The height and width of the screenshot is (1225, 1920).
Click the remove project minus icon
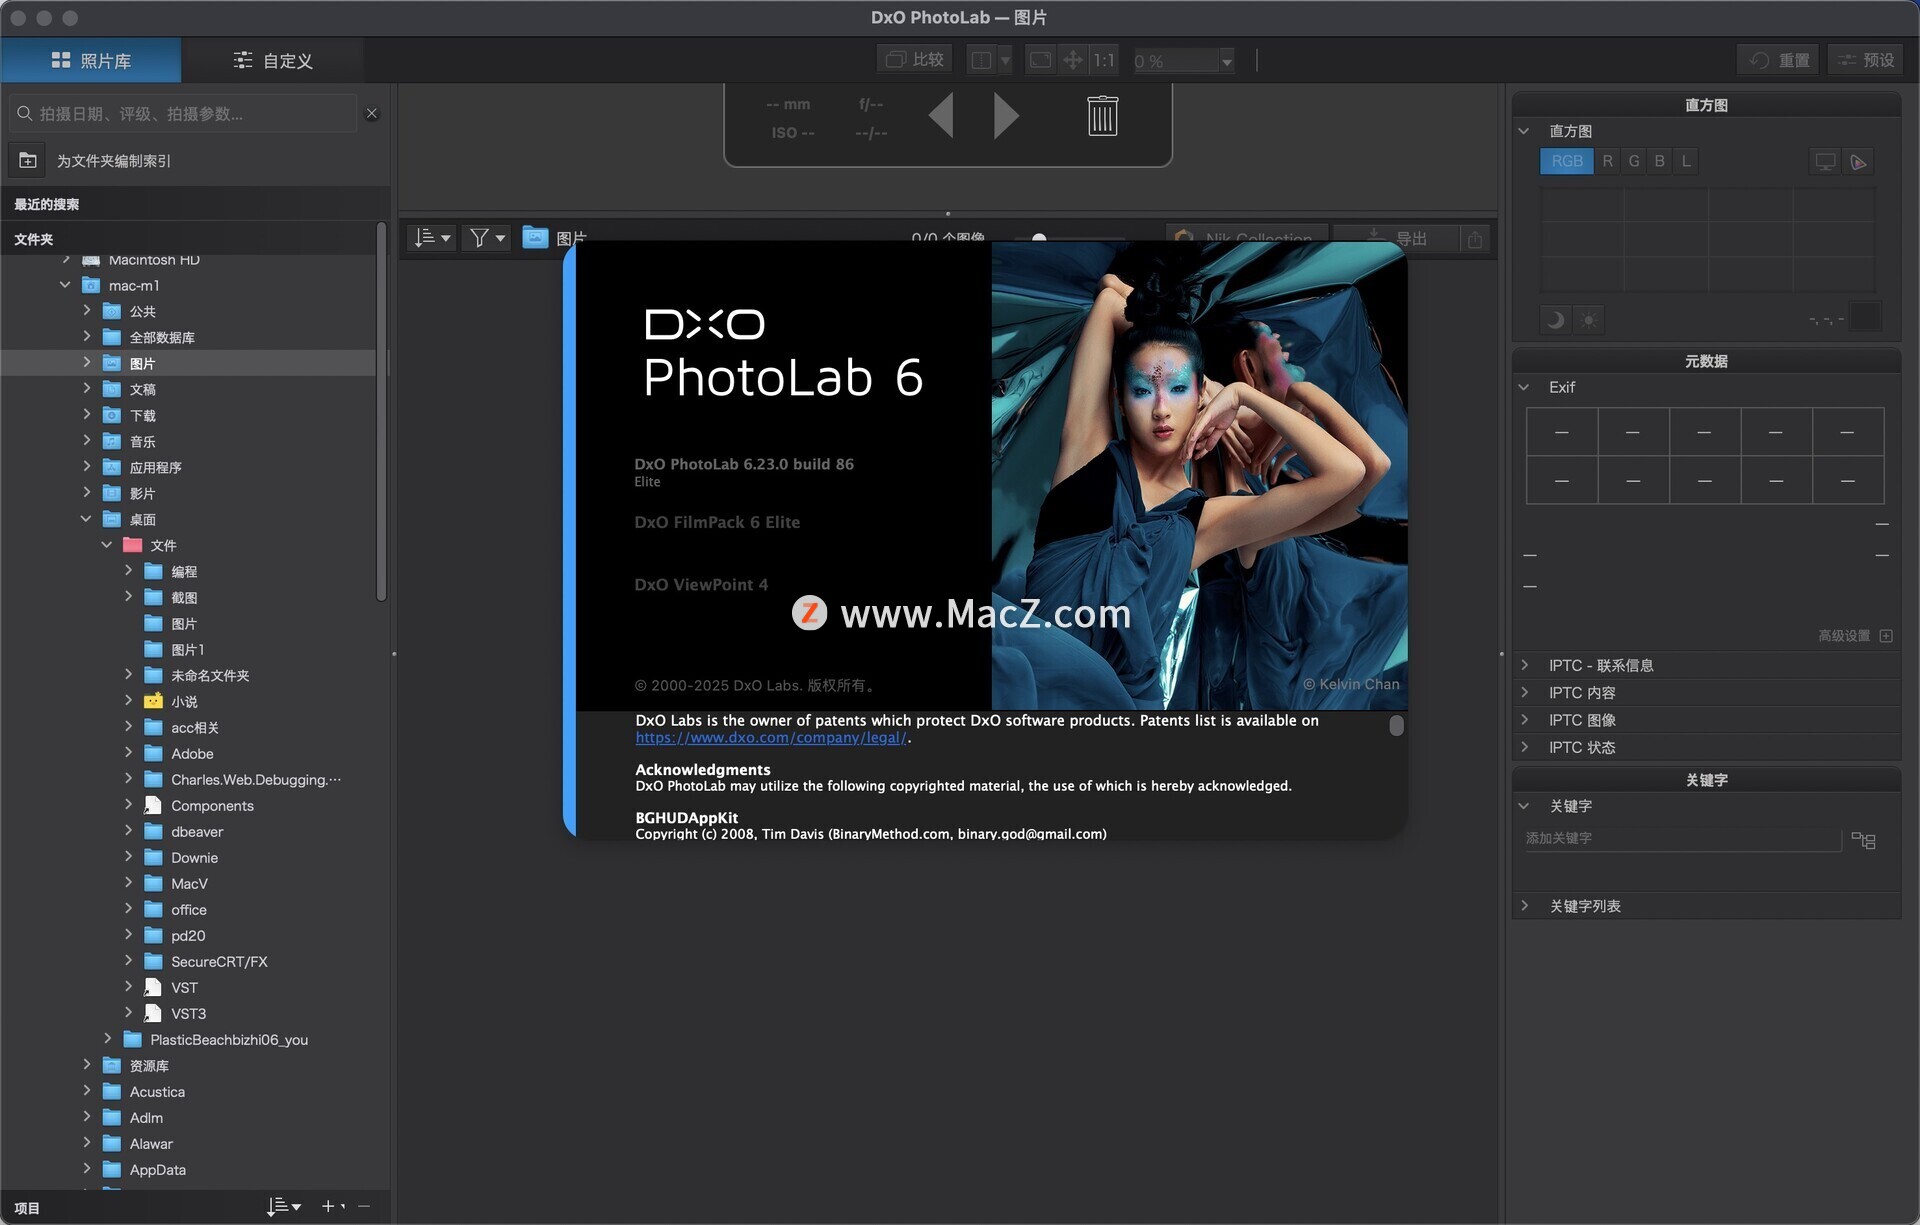(364, 1206)
